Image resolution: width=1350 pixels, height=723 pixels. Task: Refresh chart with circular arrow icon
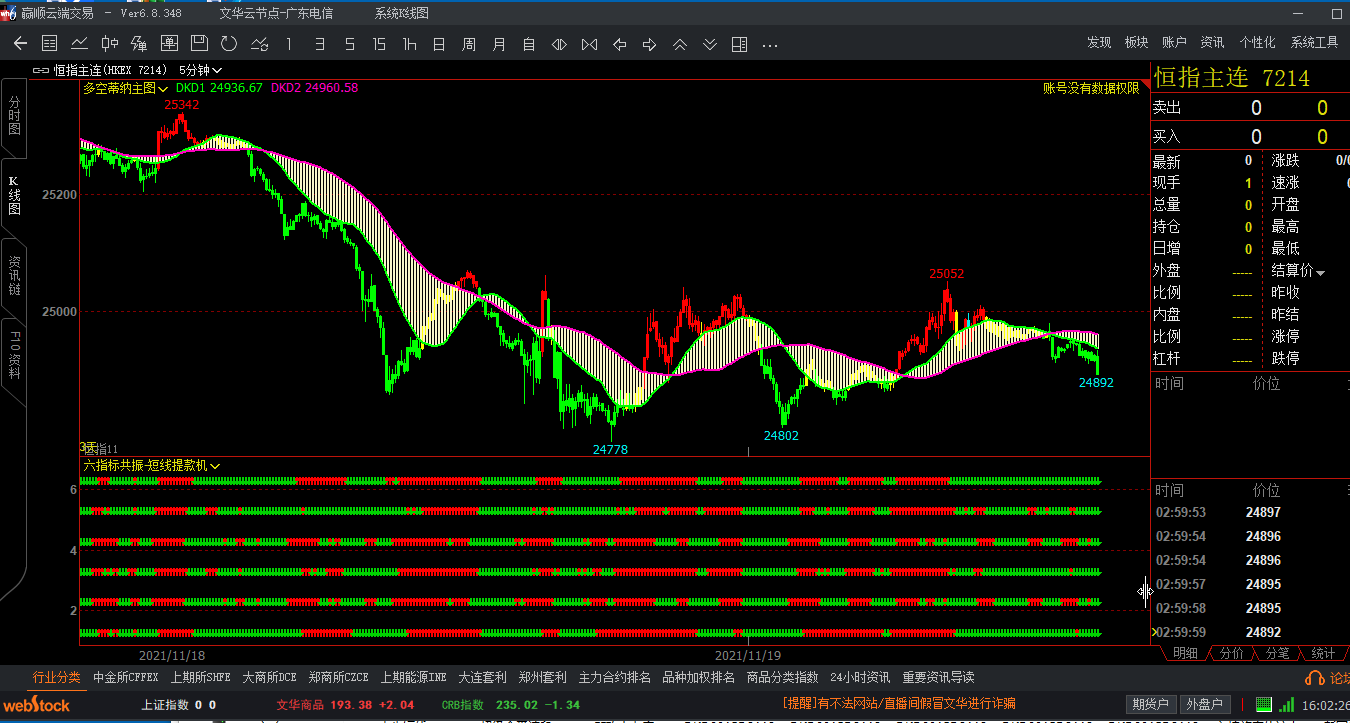point(229,43)
